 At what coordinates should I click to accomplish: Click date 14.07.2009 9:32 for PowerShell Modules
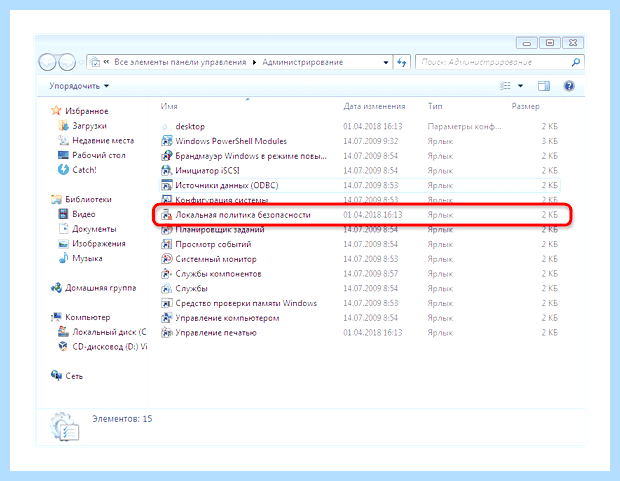pyautogui.click(x=370, y=141)
